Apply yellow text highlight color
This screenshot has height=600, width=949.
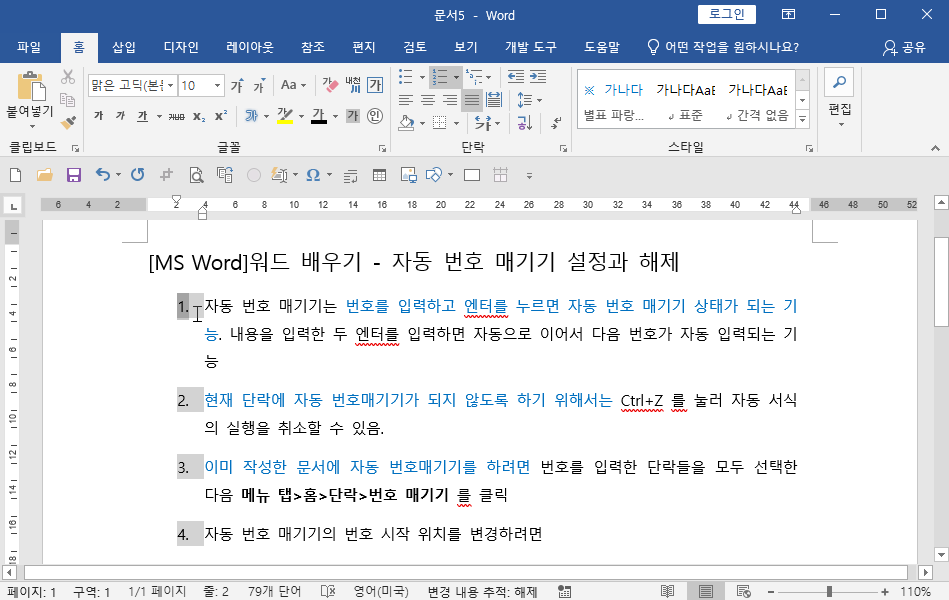[x=284, y=116]
